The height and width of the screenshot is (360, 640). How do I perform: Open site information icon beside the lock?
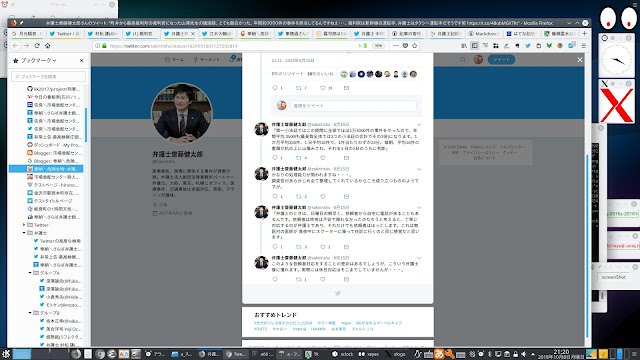coord(97,46)
